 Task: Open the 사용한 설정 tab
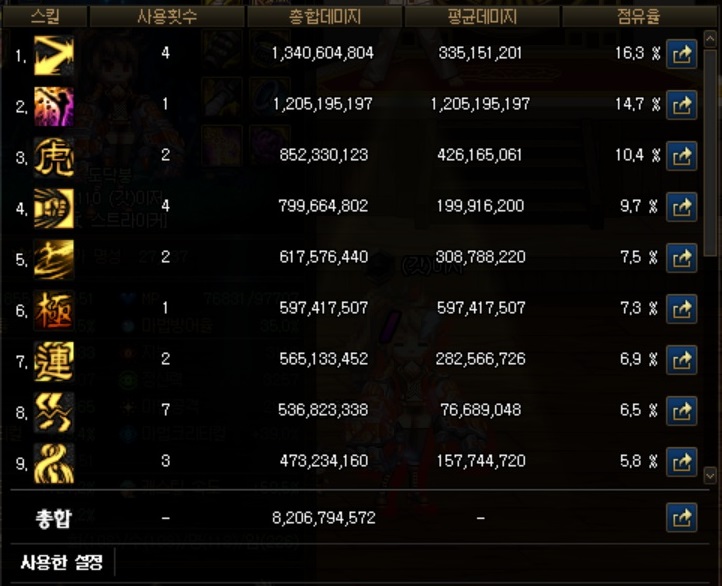point(62,562)
